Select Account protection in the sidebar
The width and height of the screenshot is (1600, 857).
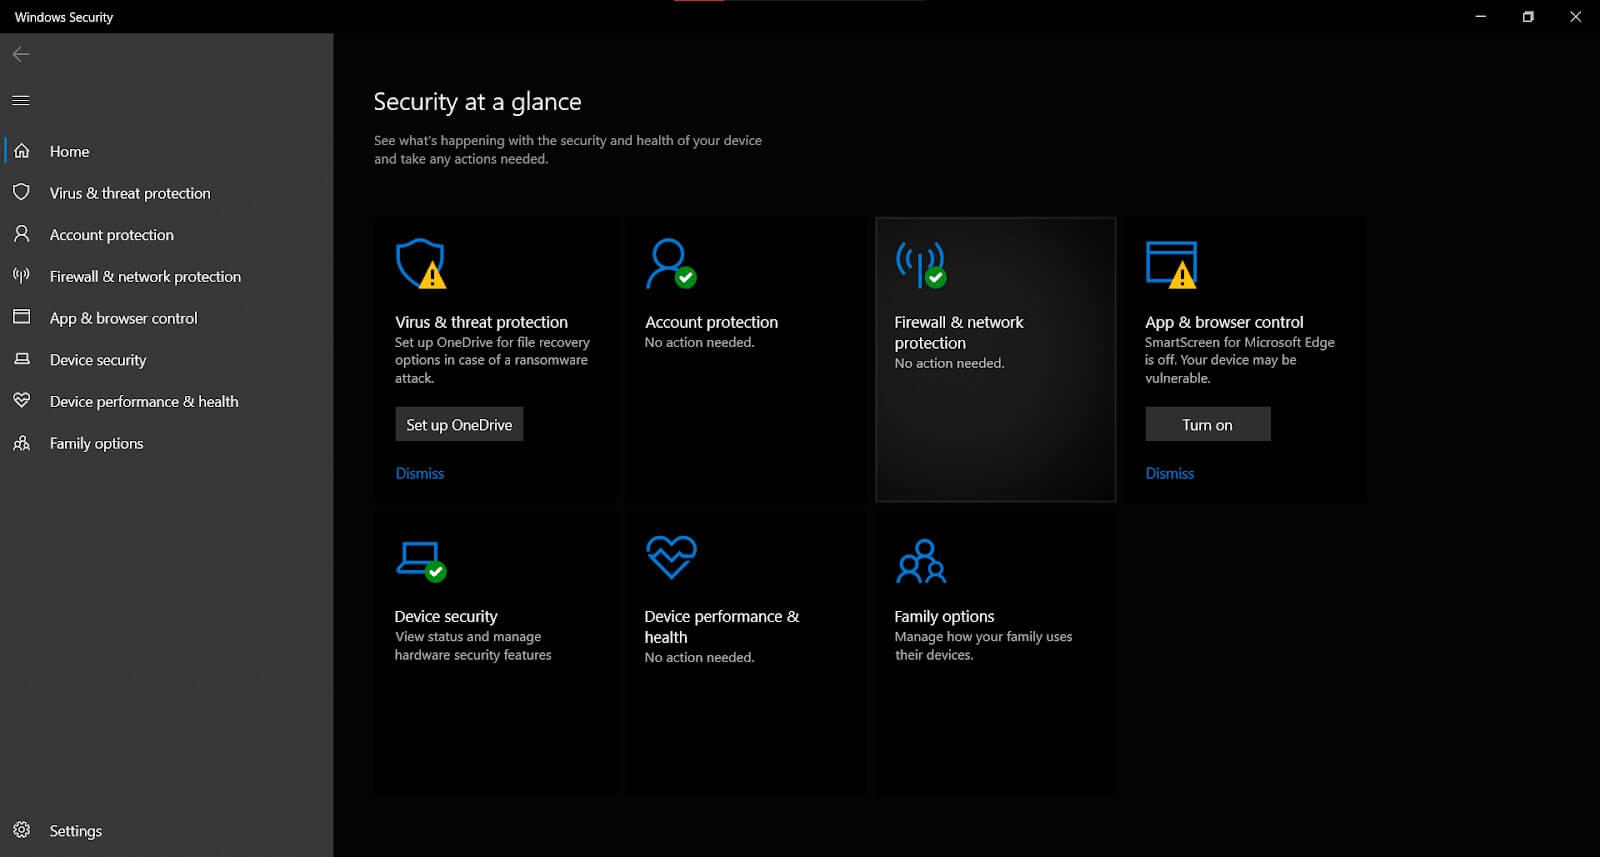tap(167, 235)
